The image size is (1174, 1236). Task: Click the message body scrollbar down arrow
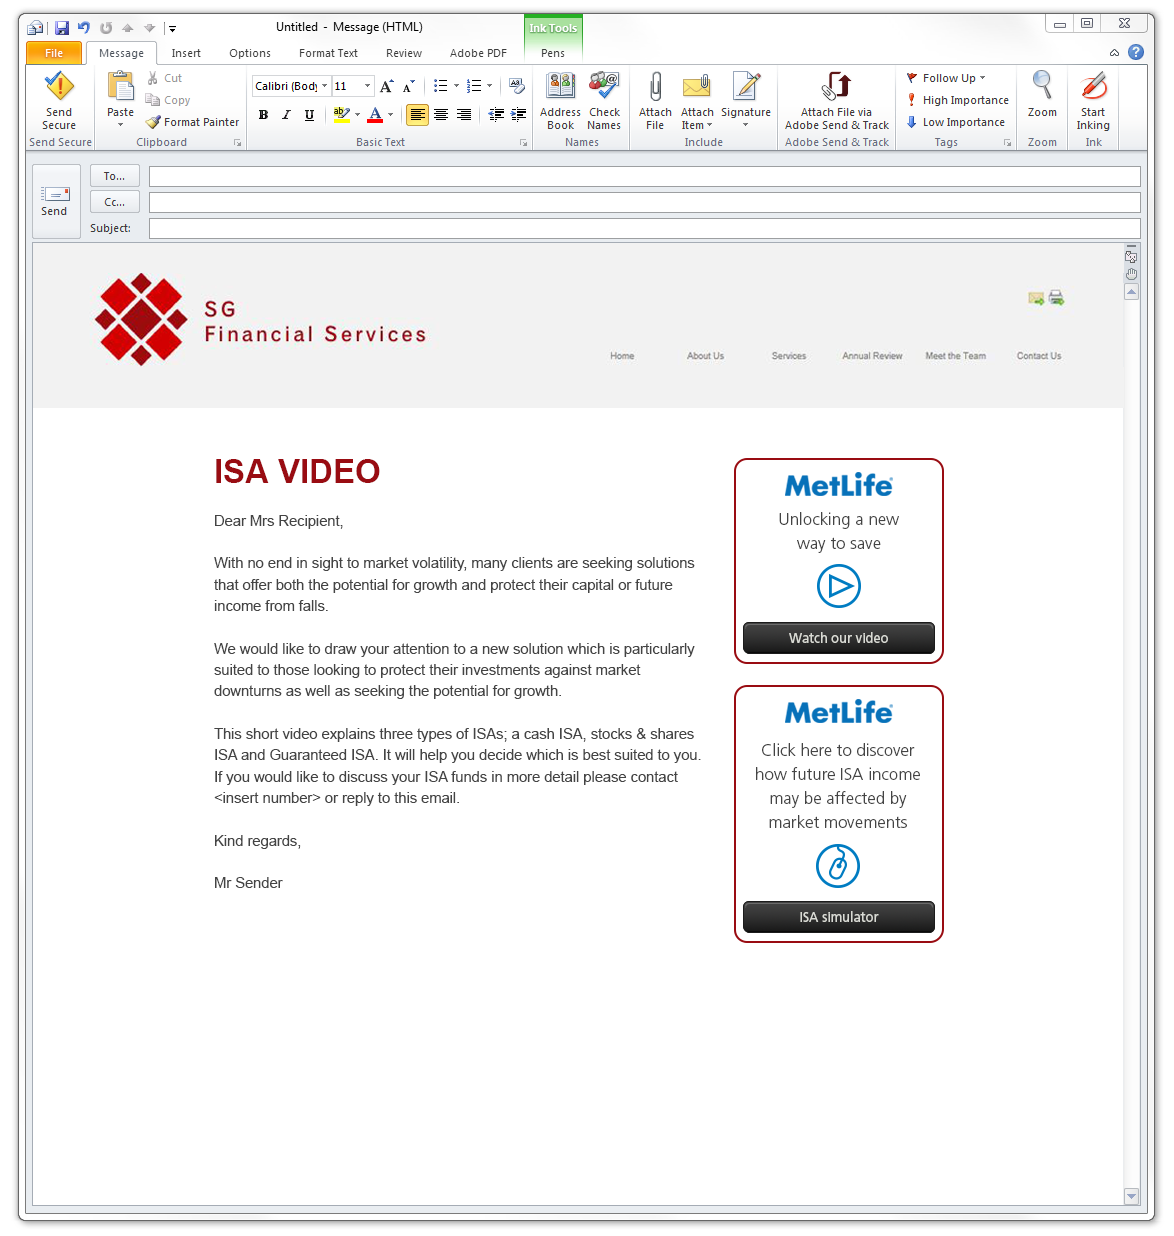pyautogui.click(x=1131, y=1196)
